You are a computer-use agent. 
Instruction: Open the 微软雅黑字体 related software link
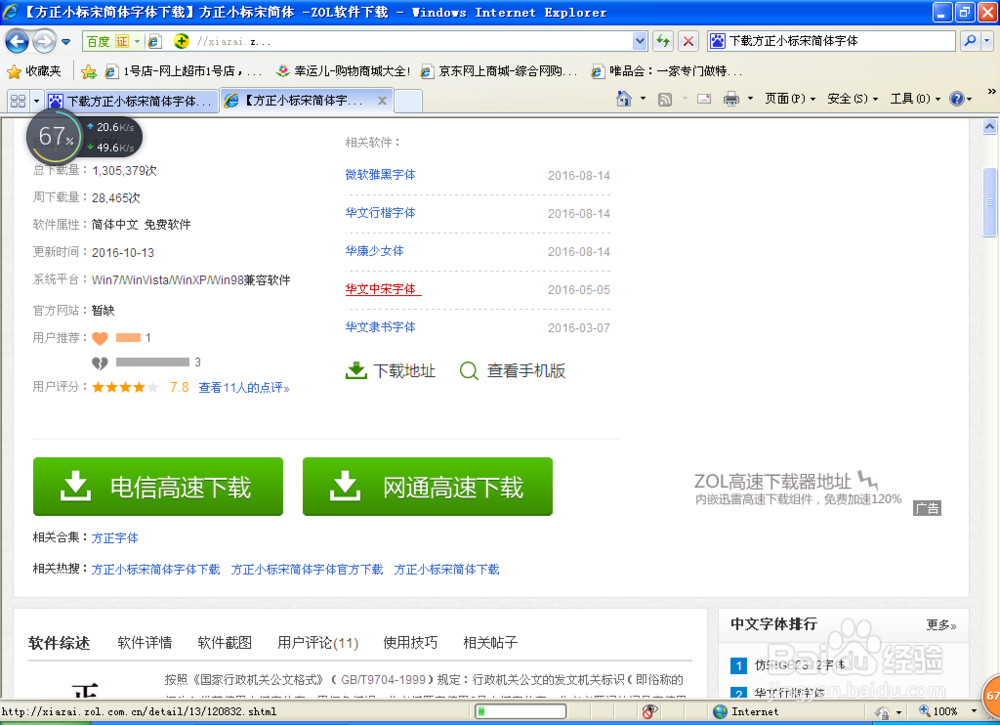point(380,175)
